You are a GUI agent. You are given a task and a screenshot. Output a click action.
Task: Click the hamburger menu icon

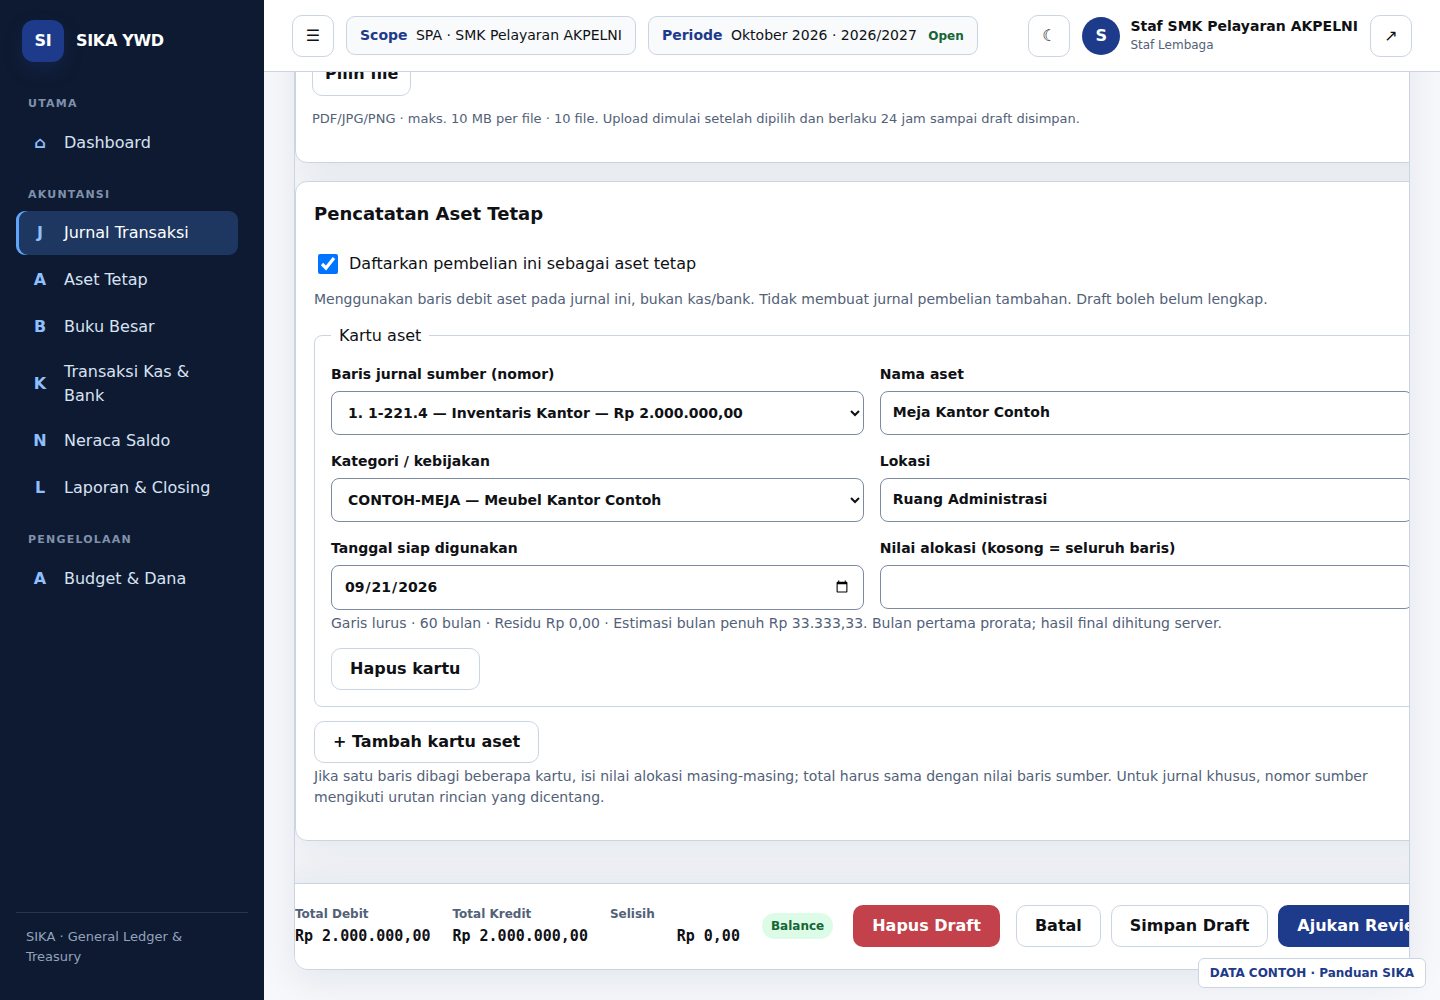313,36
